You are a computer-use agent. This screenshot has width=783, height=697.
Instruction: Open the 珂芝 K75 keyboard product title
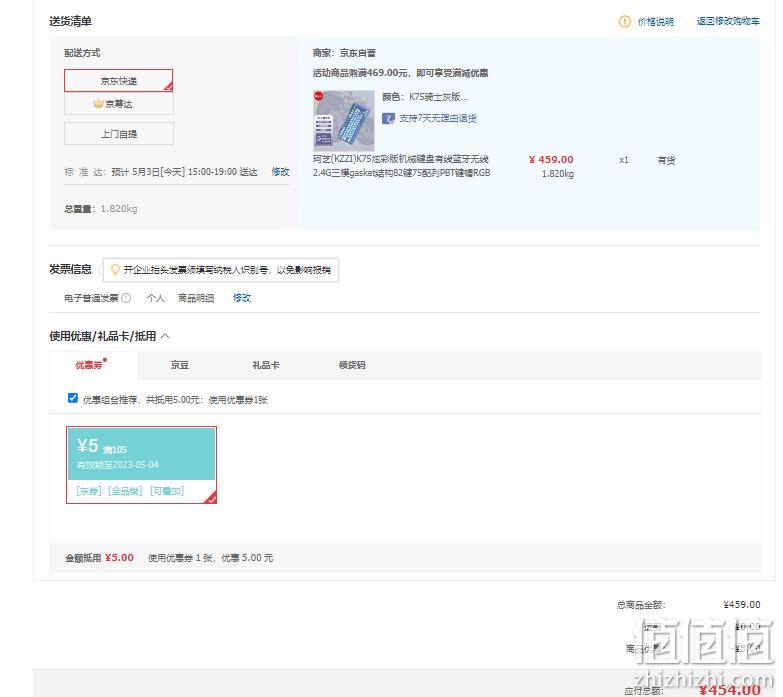(401, 166)
